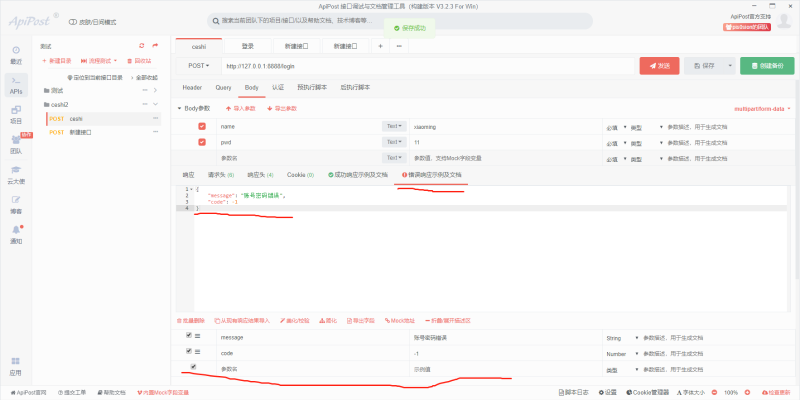Click 简化 simplify icon
Screen dimensions: 800x400
328,321
